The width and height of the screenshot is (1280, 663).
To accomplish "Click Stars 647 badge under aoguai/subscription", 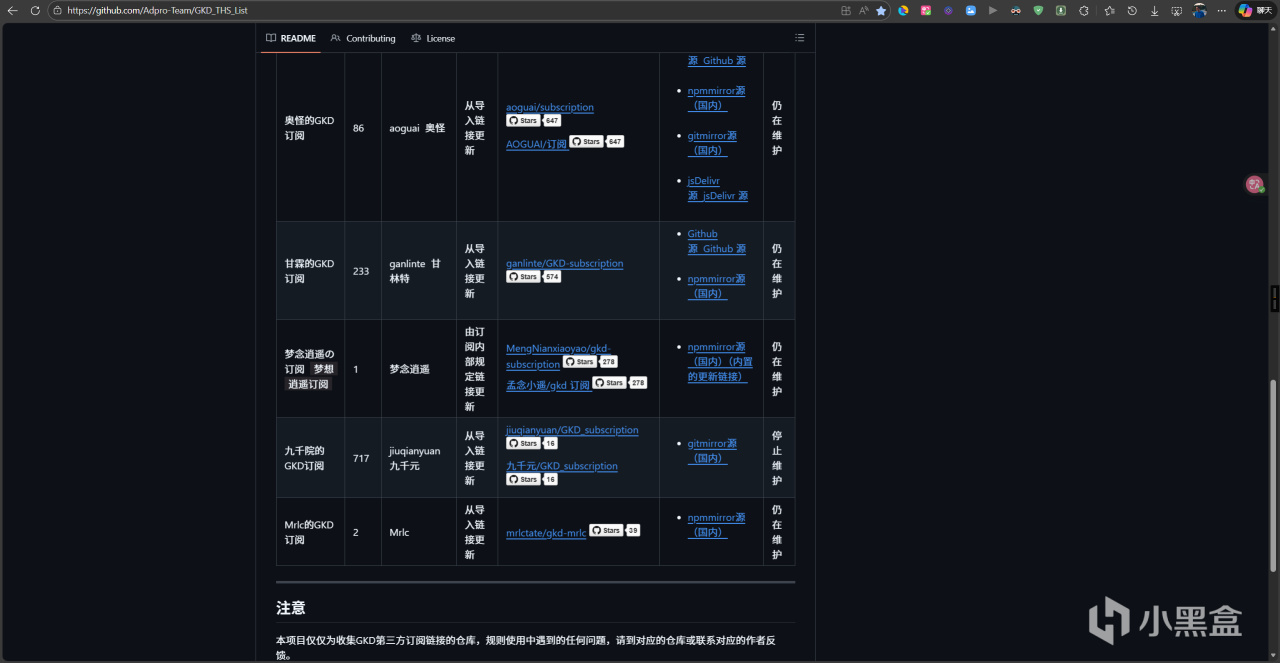I will tap(533, 120).
